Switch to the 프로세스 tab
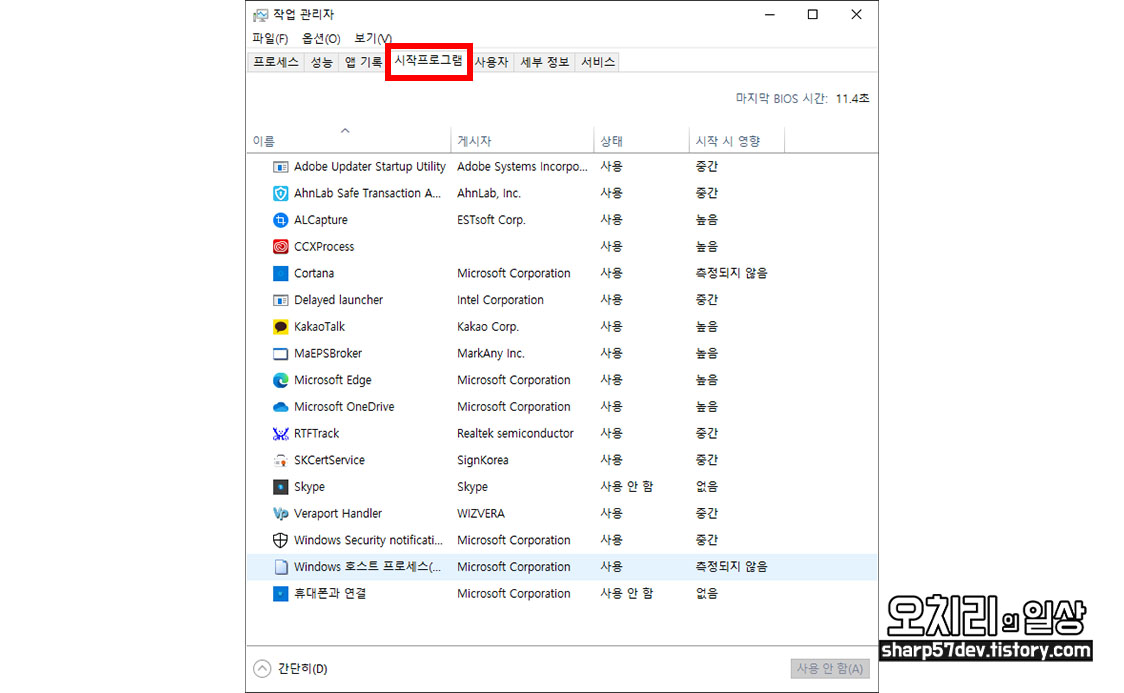1124x693 pixels. click(x=276, y=62)
